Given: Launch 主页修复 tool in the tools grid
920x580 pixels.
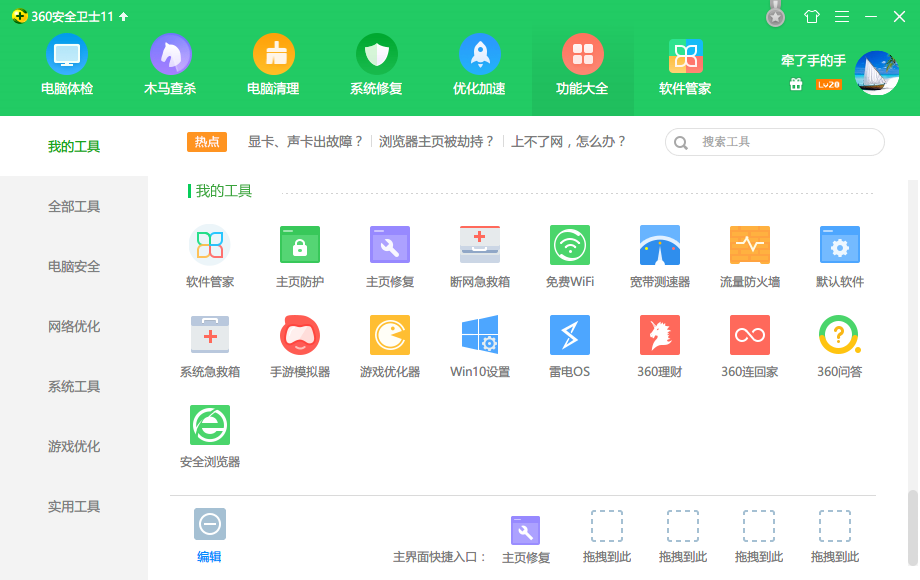Looking at the screenshot, I should pos(390,256).
